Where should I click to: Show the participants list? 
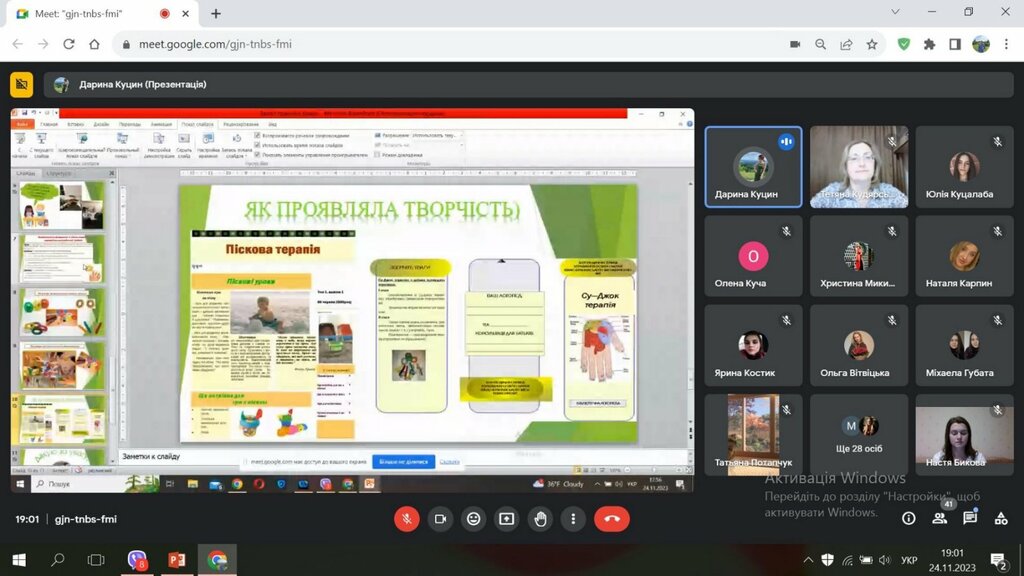[x=939, y=518]
